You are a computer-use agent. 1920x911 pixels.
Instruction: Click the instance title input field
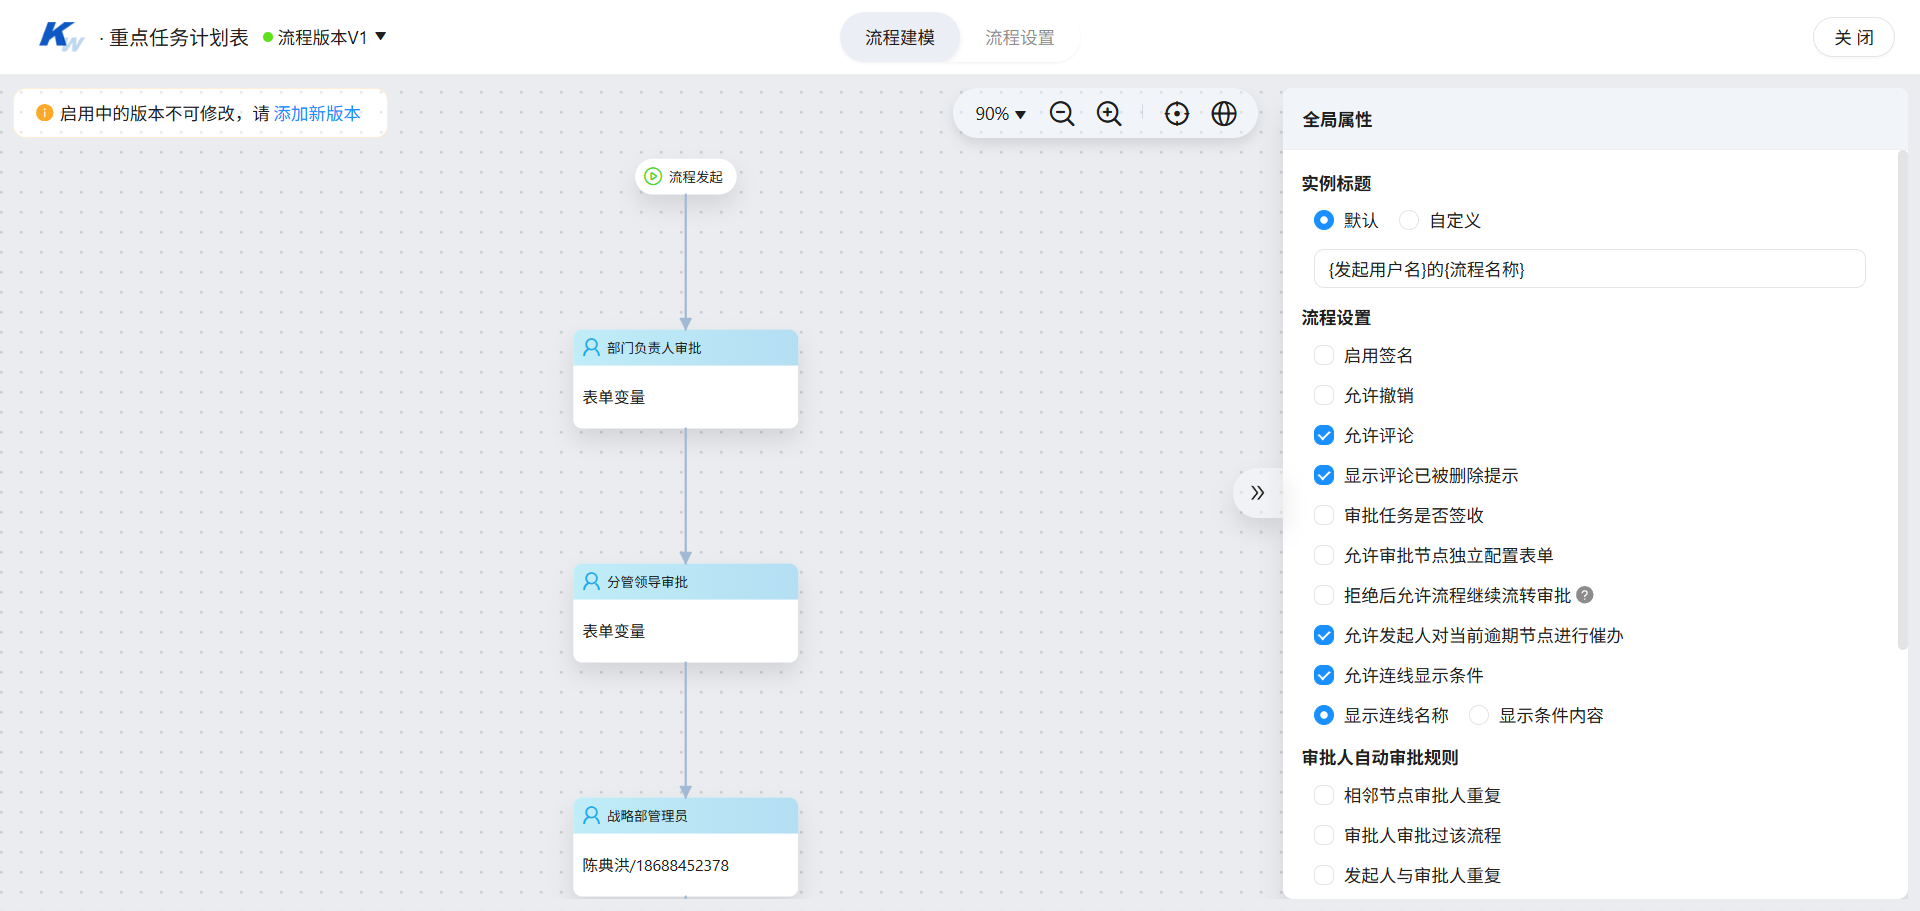1589,269
